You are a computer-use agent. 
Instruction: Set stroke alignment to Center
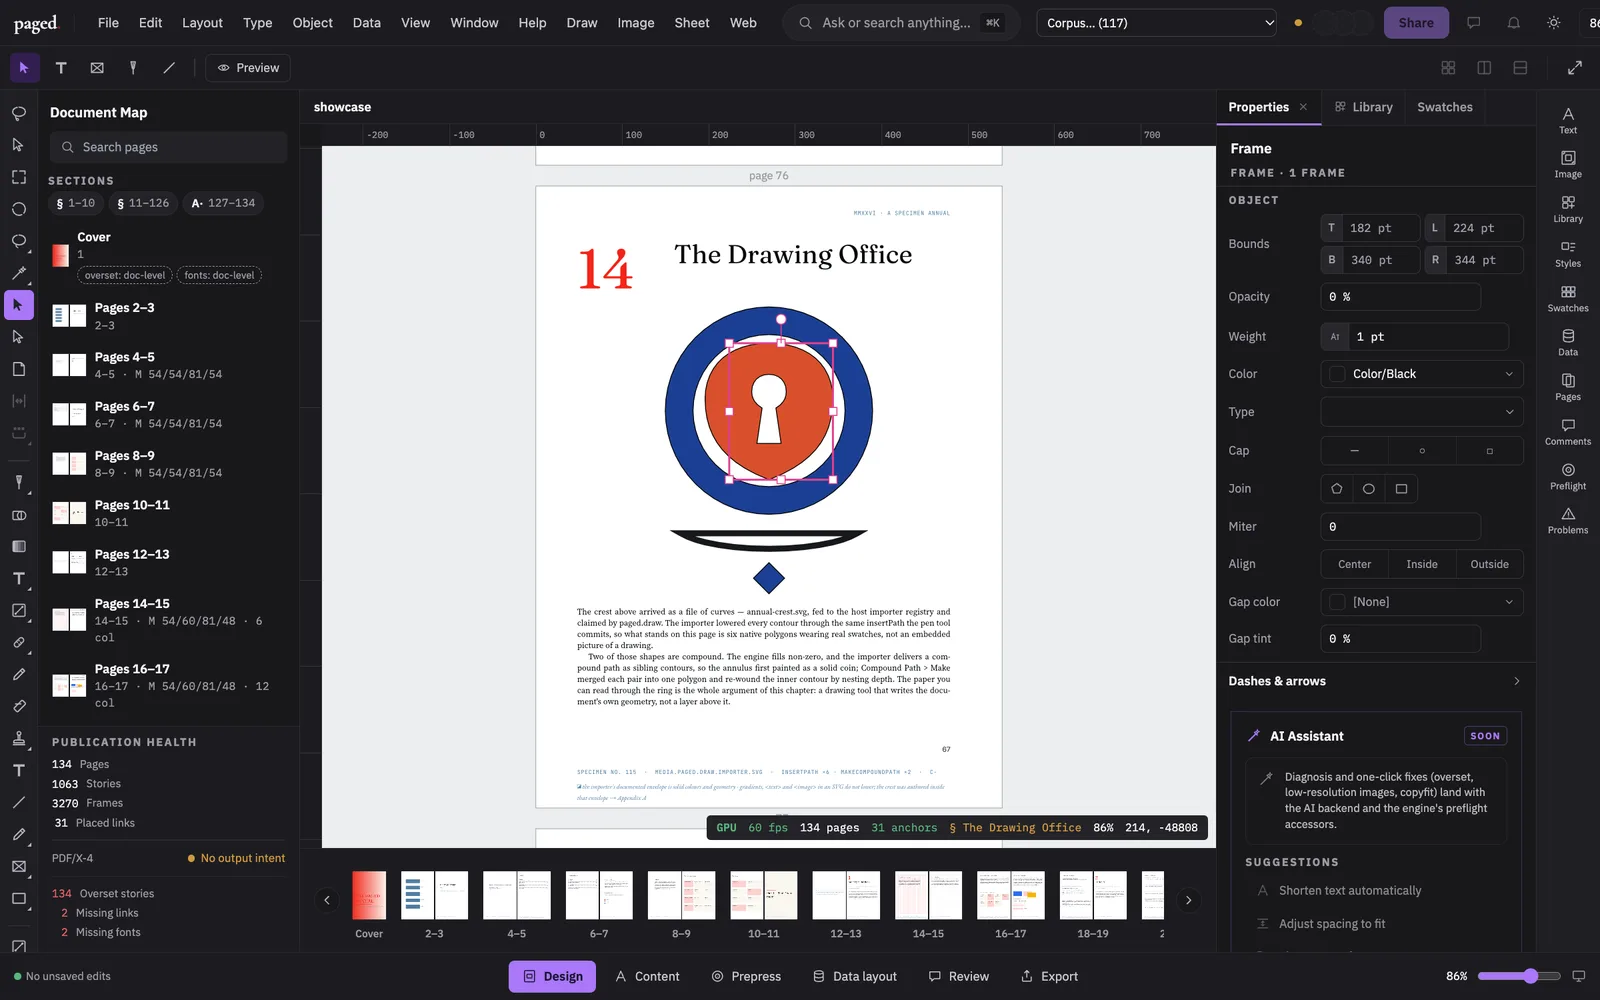coord(1355,564)
